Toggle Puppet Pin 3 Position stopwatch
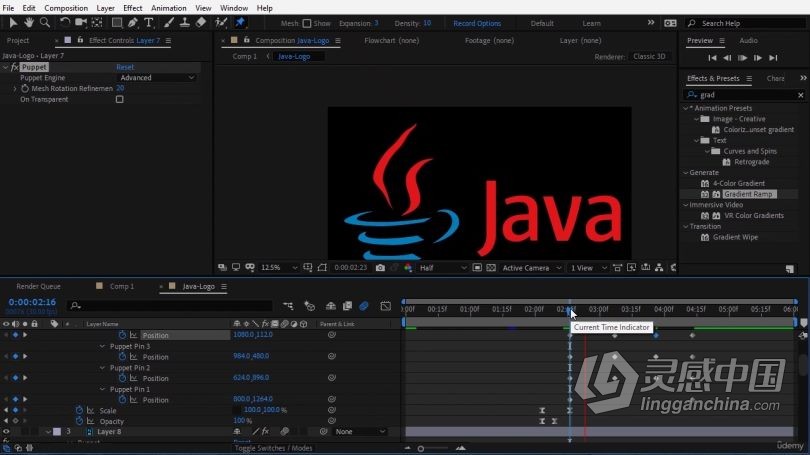Viewport: 810px width, 455px height. point(122,356)
